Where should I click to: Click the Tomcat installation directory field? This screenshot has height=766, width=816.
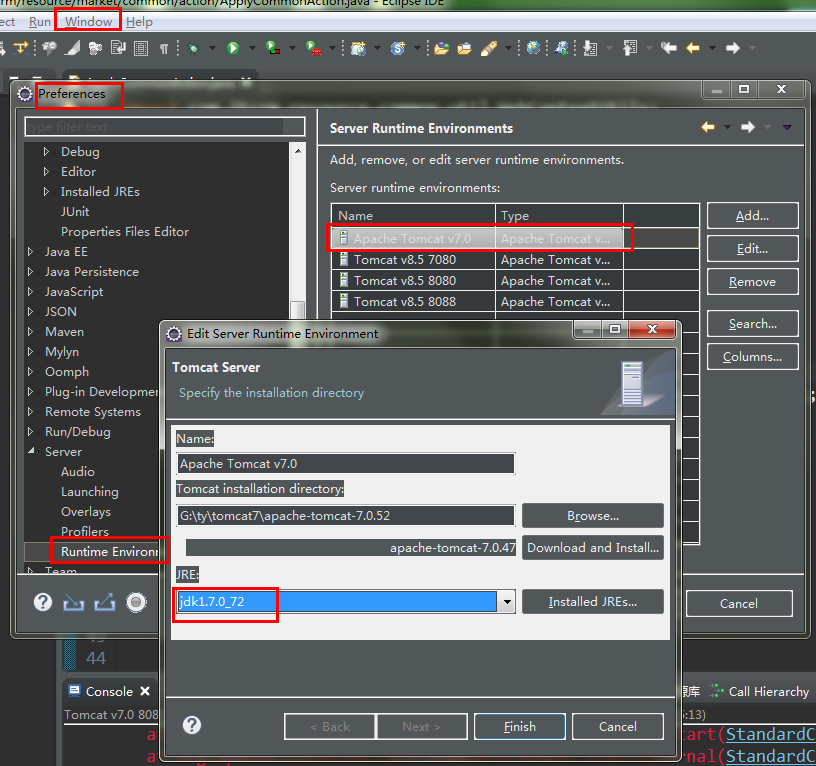(346, 516)
